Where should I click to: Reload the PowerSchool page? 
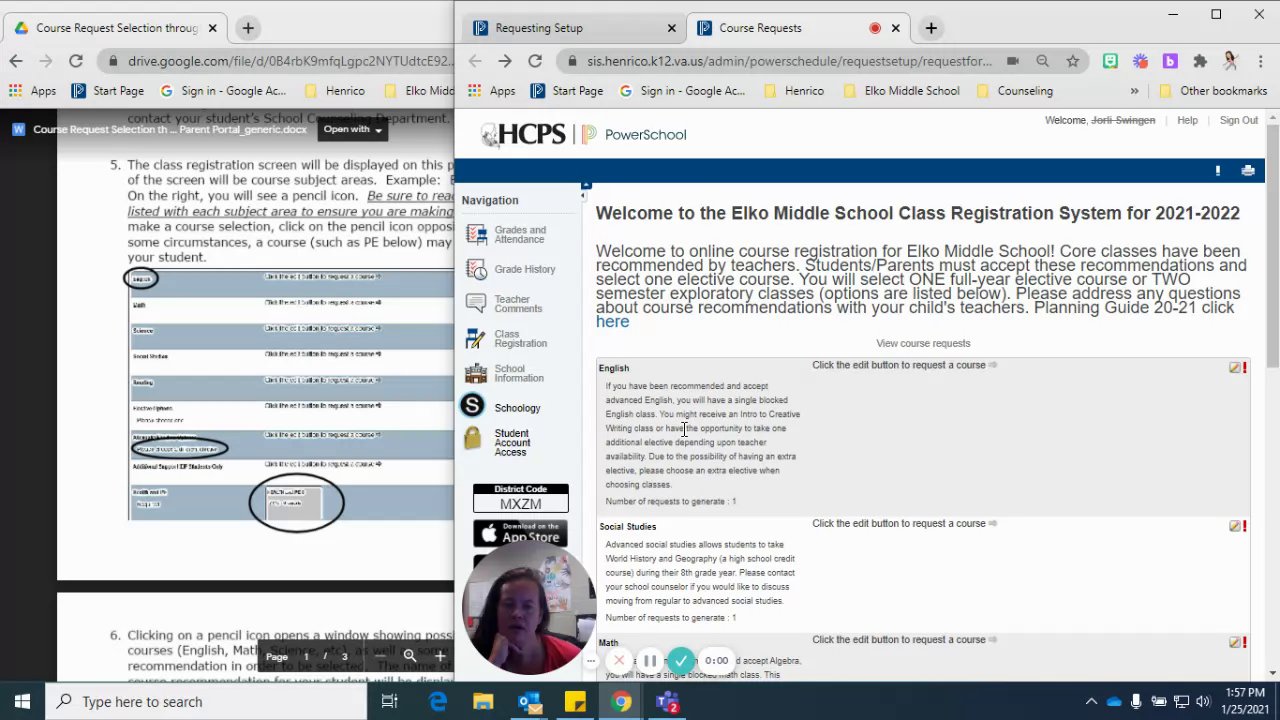535,61
